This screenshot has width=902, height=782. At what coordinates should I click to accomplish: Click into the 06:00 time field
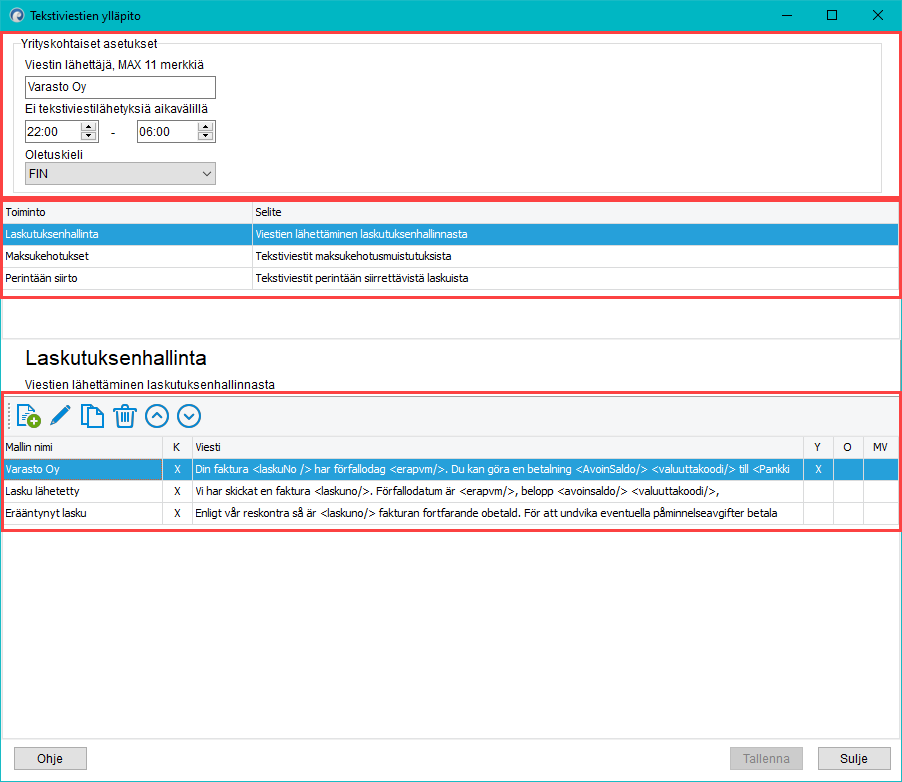[x=167, y=132]
